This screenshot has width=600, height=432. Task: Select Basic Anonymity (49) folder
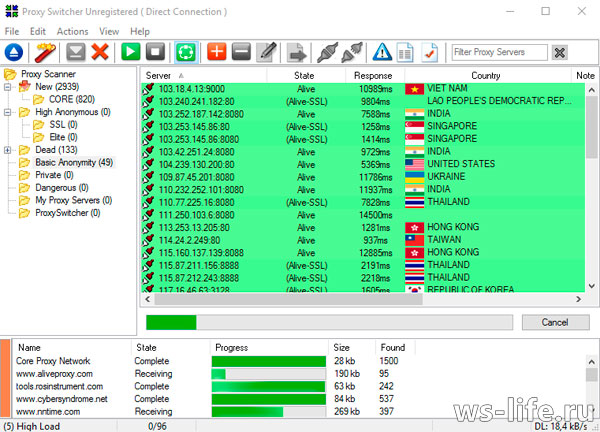(x=74, y=163)
